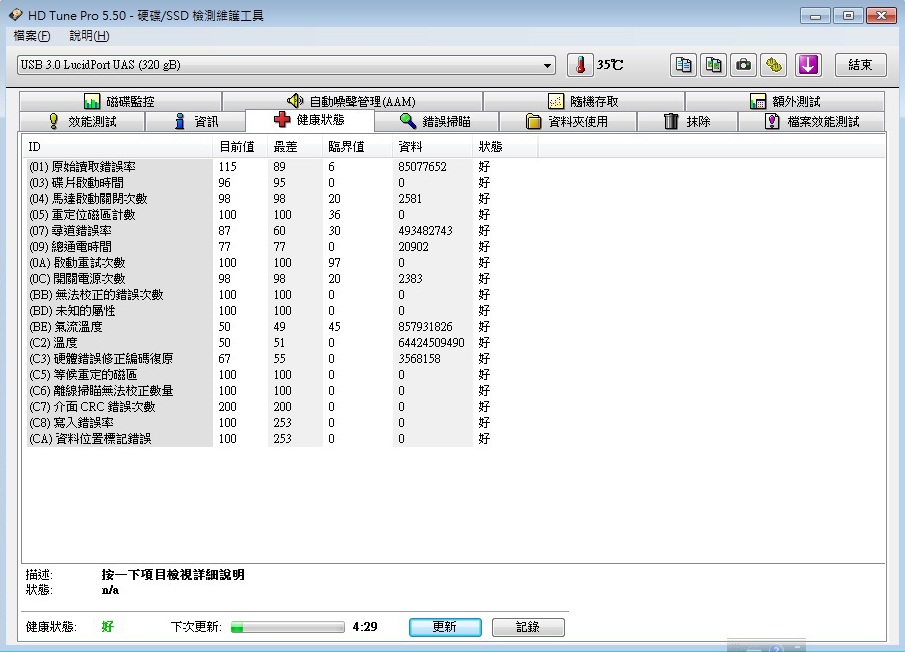Click the next update progress bar
Image resolution: width=905 pixels, height=652 pixels.
[x=287, y=627]
